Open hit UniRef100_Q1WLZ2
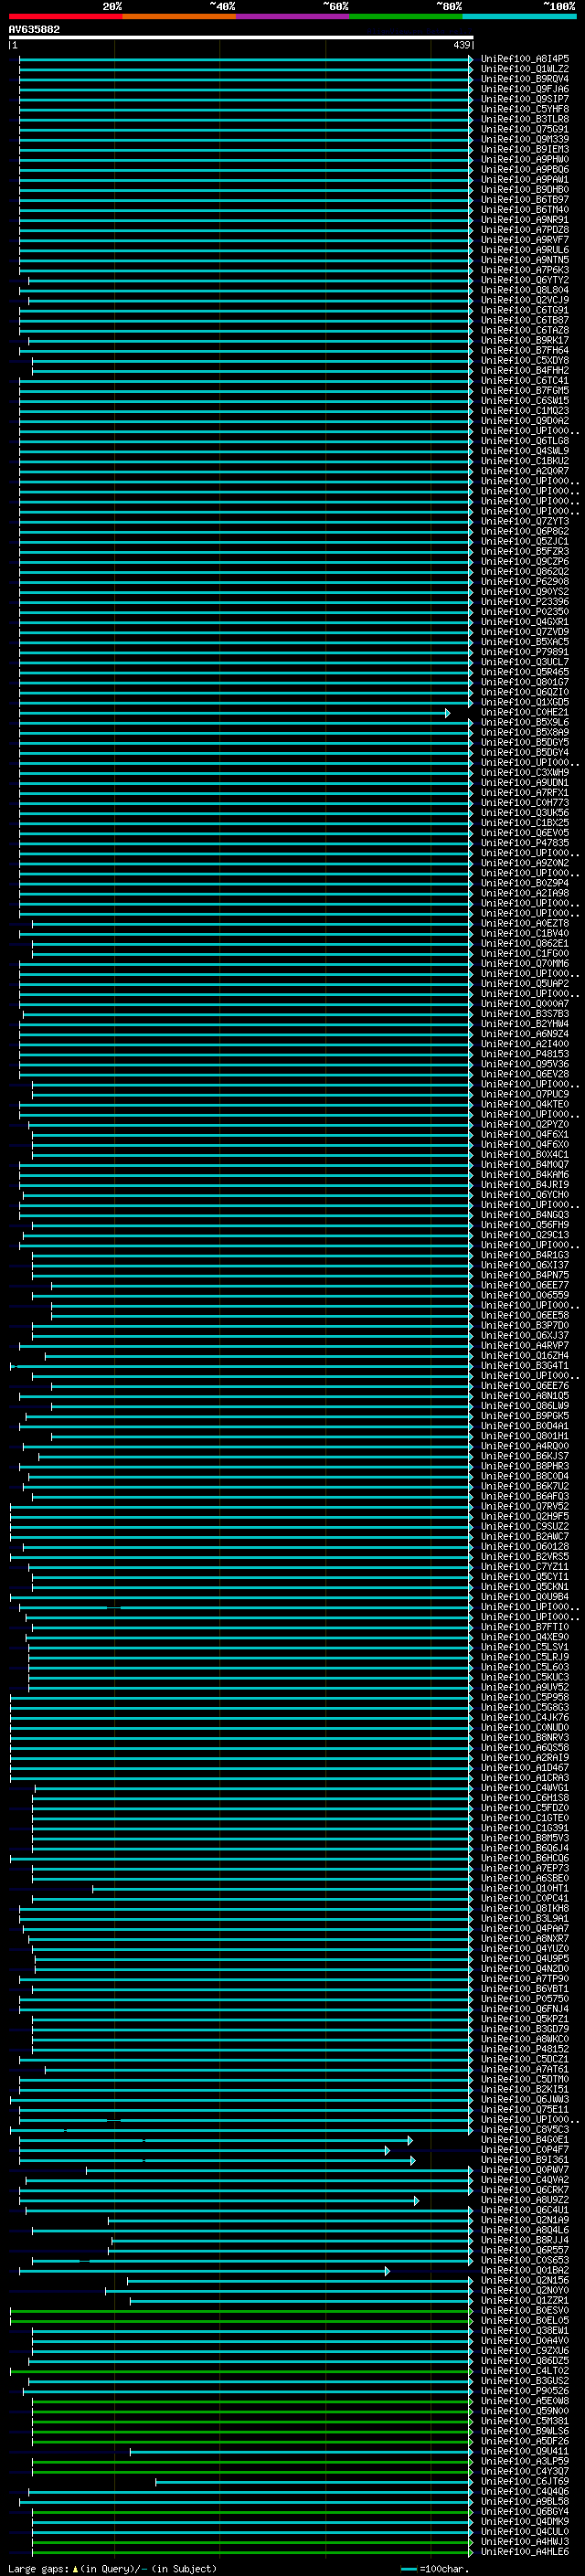Viewport: 585px width, 2576px height. [524, 69]
